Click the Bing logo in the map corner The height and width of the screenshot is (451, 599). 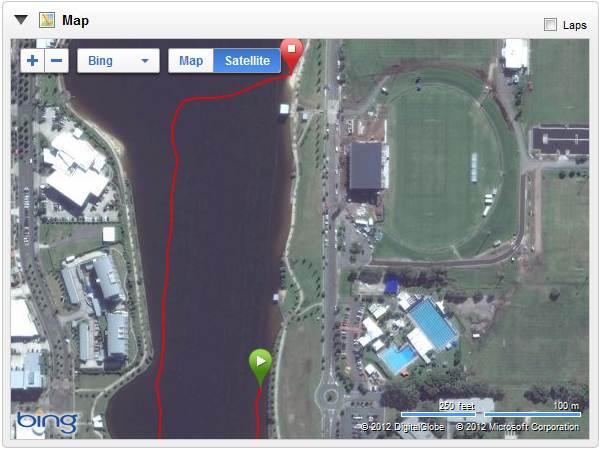pos(47,423)
